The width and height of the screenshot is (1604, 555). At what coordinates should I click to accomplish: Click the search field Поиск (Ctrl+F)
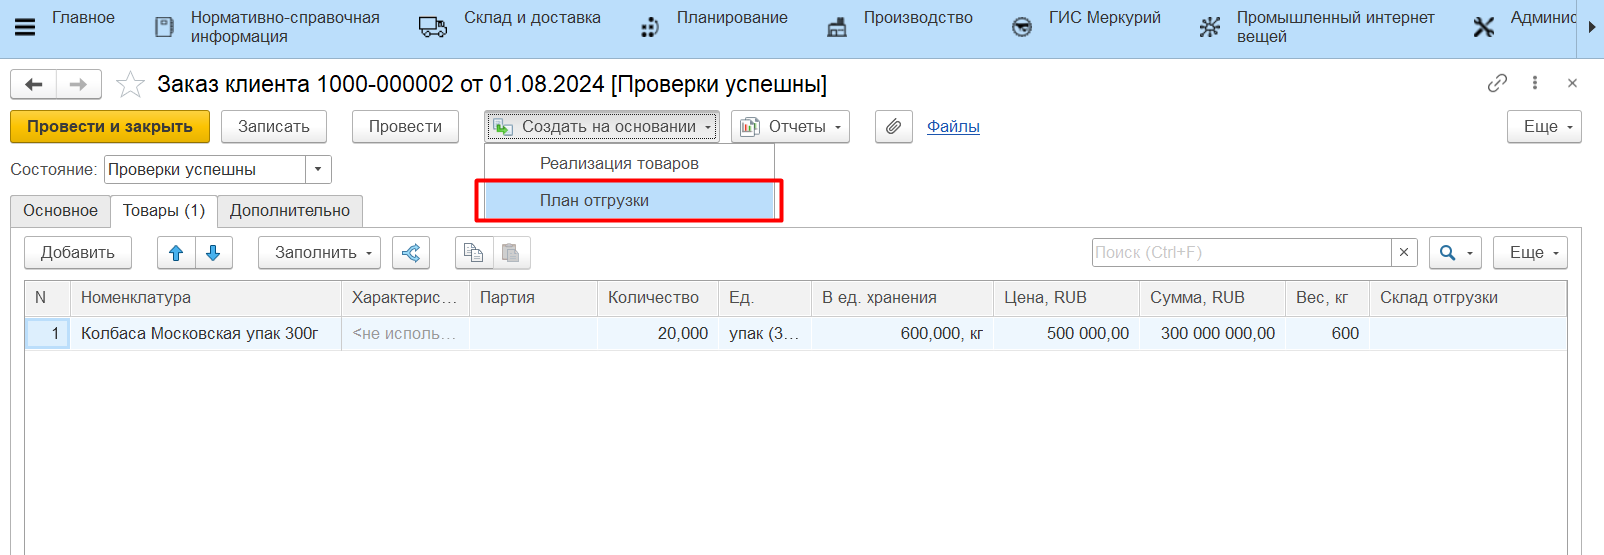tap(1240, 253)
